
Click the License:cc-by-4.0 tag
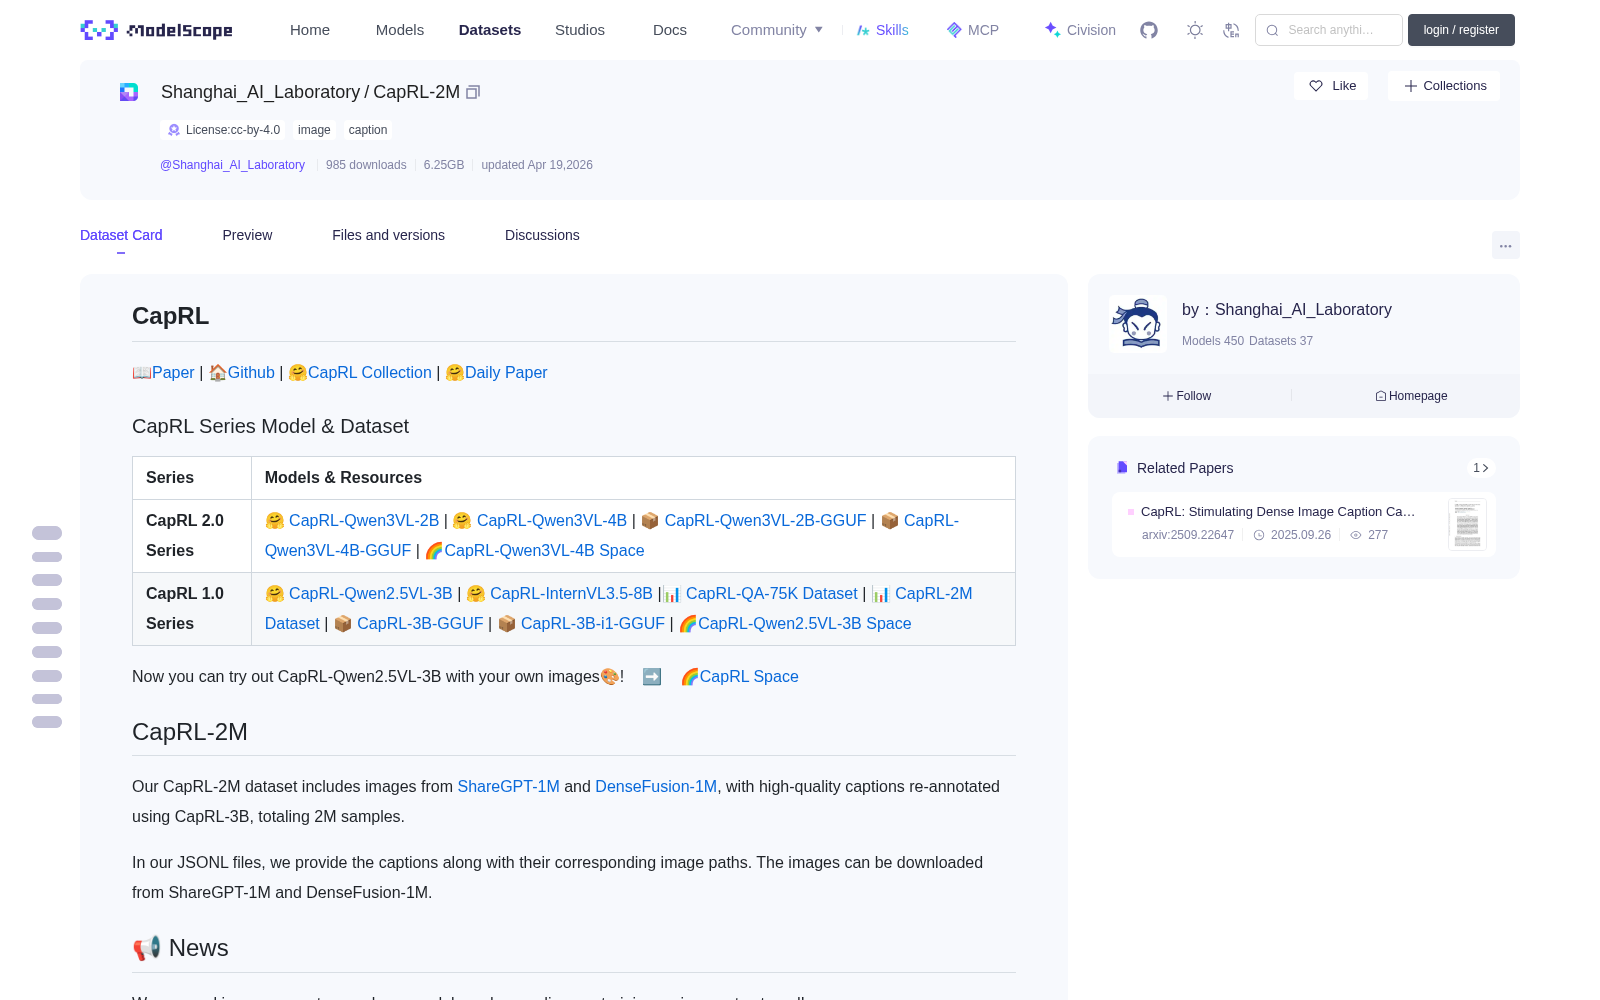click(223, 130)
